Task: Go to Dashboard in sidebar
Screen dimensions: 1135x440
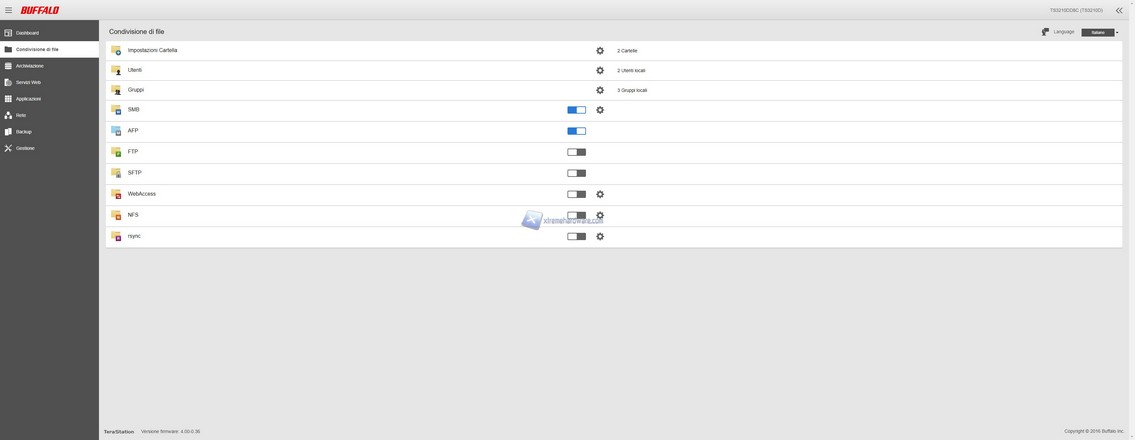Action: click(x=27, y=33)
